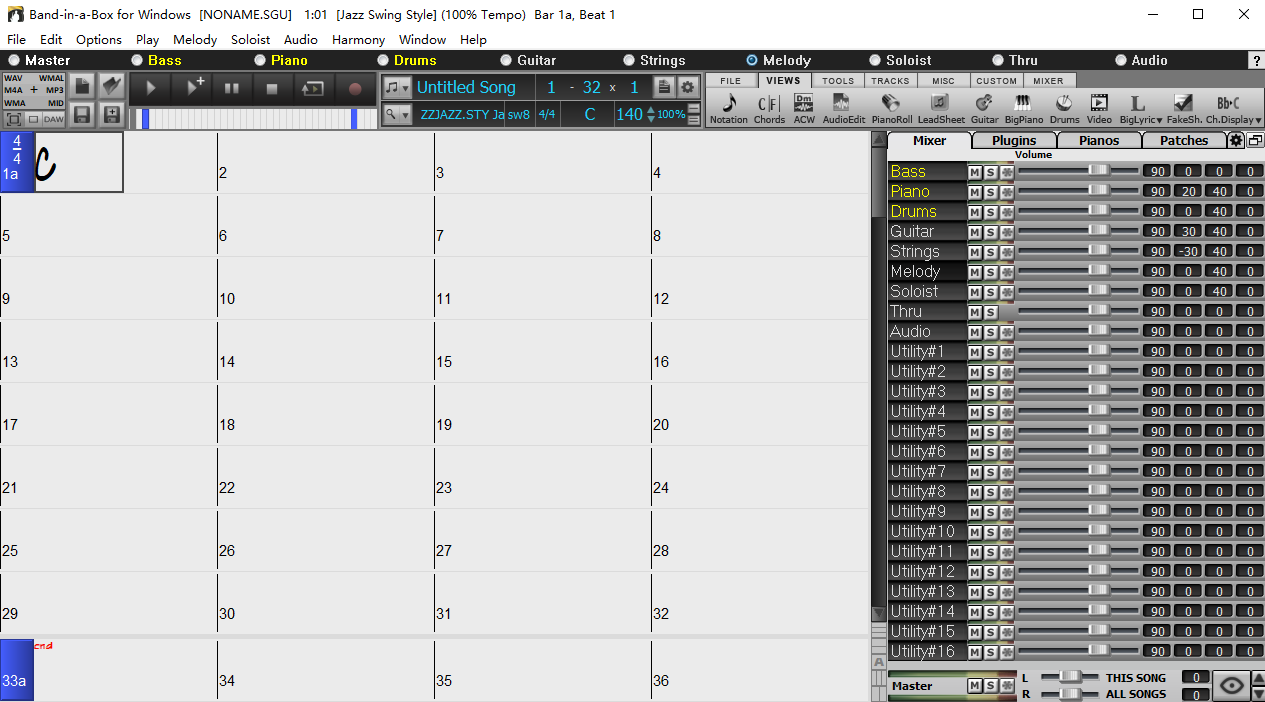Select the Strings track radio button

629,61
